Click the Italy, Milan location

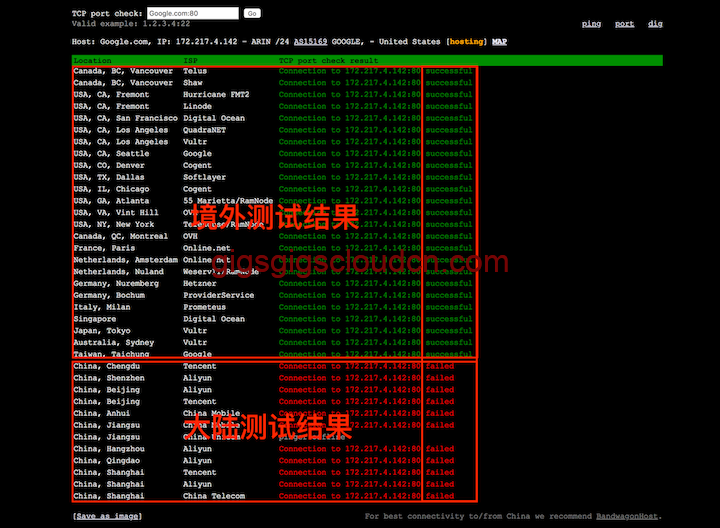[102, 308]
